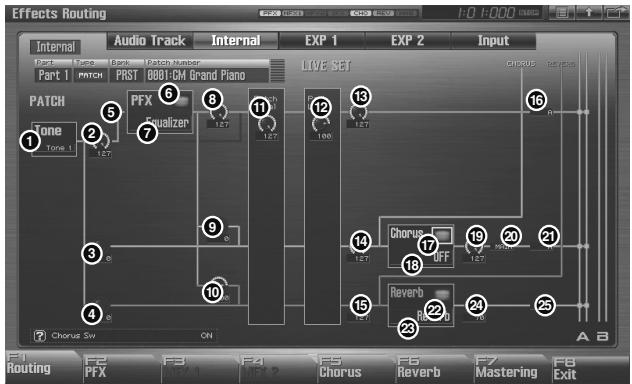The image size is (632, 384).
Task: Click the REV indicator in the title bar
Action: coord(383,13)
